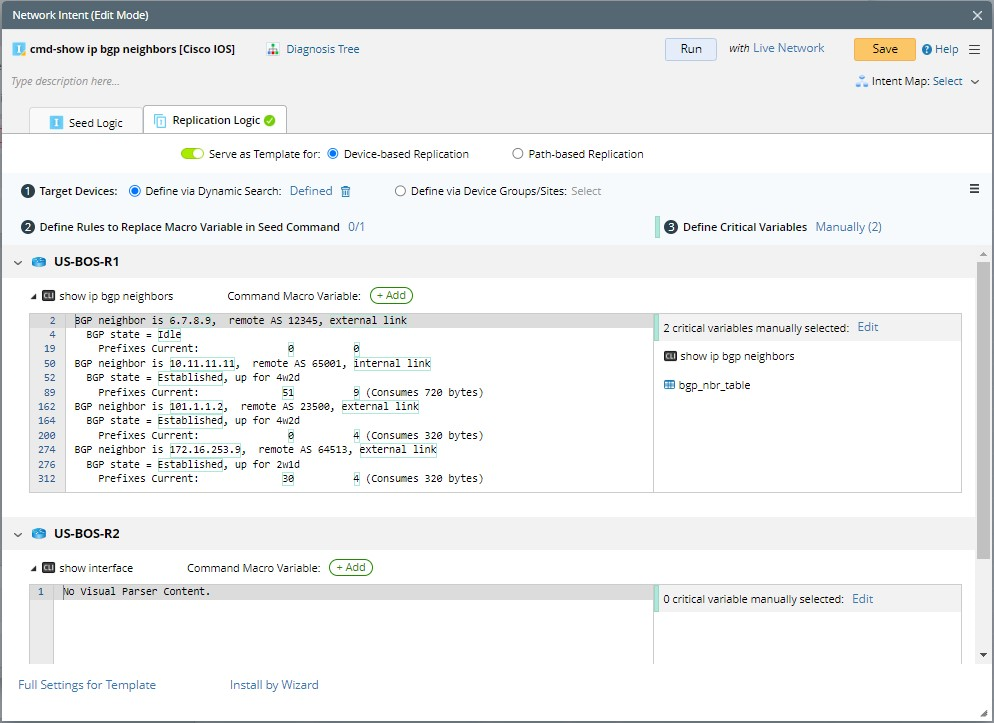The height and width of the screenshot is (723, 994).
Task: Collapse show interface command triangle
Action: coord(34,568)
